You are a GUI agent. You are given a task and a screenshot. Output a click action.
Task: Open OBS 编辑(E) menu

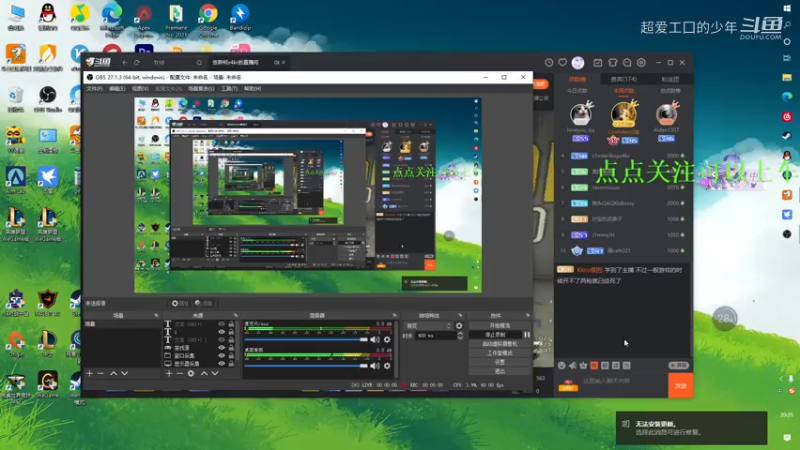[x=117, y=89]
